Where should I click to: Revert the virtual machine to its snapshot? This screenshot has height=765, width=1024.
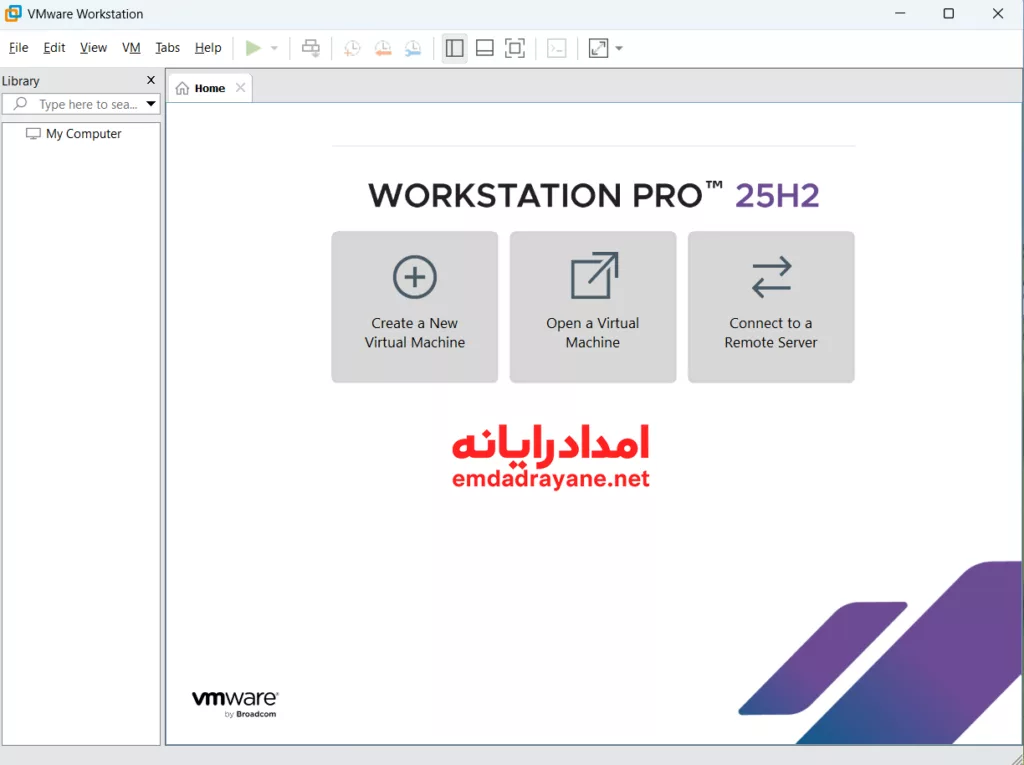tap(383, 47)
